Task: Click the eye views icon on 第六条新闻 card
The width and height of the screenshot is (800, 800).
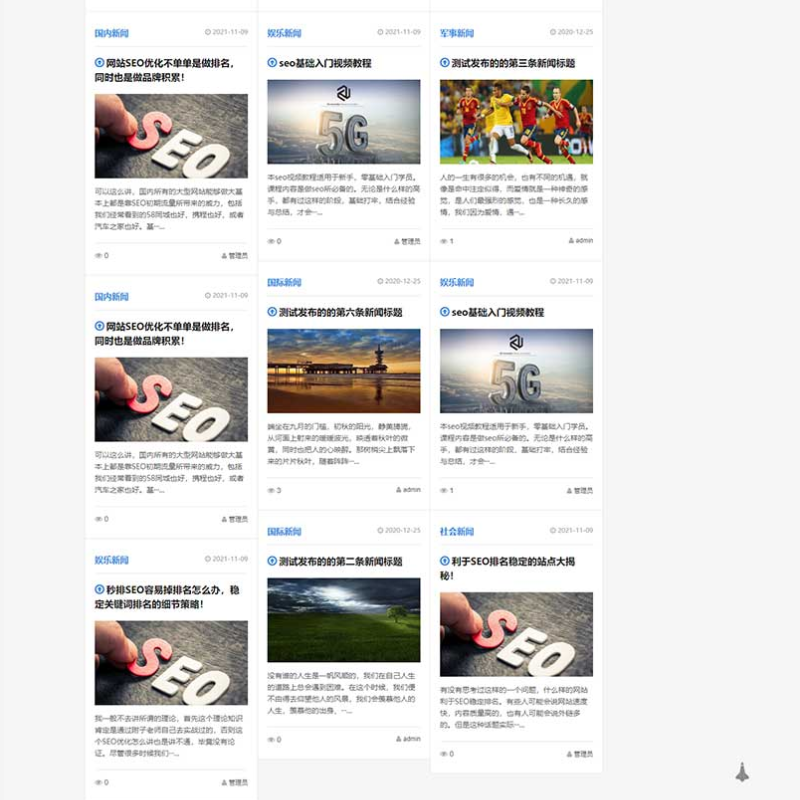Action: pyautogui.click(x=271, y=490)
